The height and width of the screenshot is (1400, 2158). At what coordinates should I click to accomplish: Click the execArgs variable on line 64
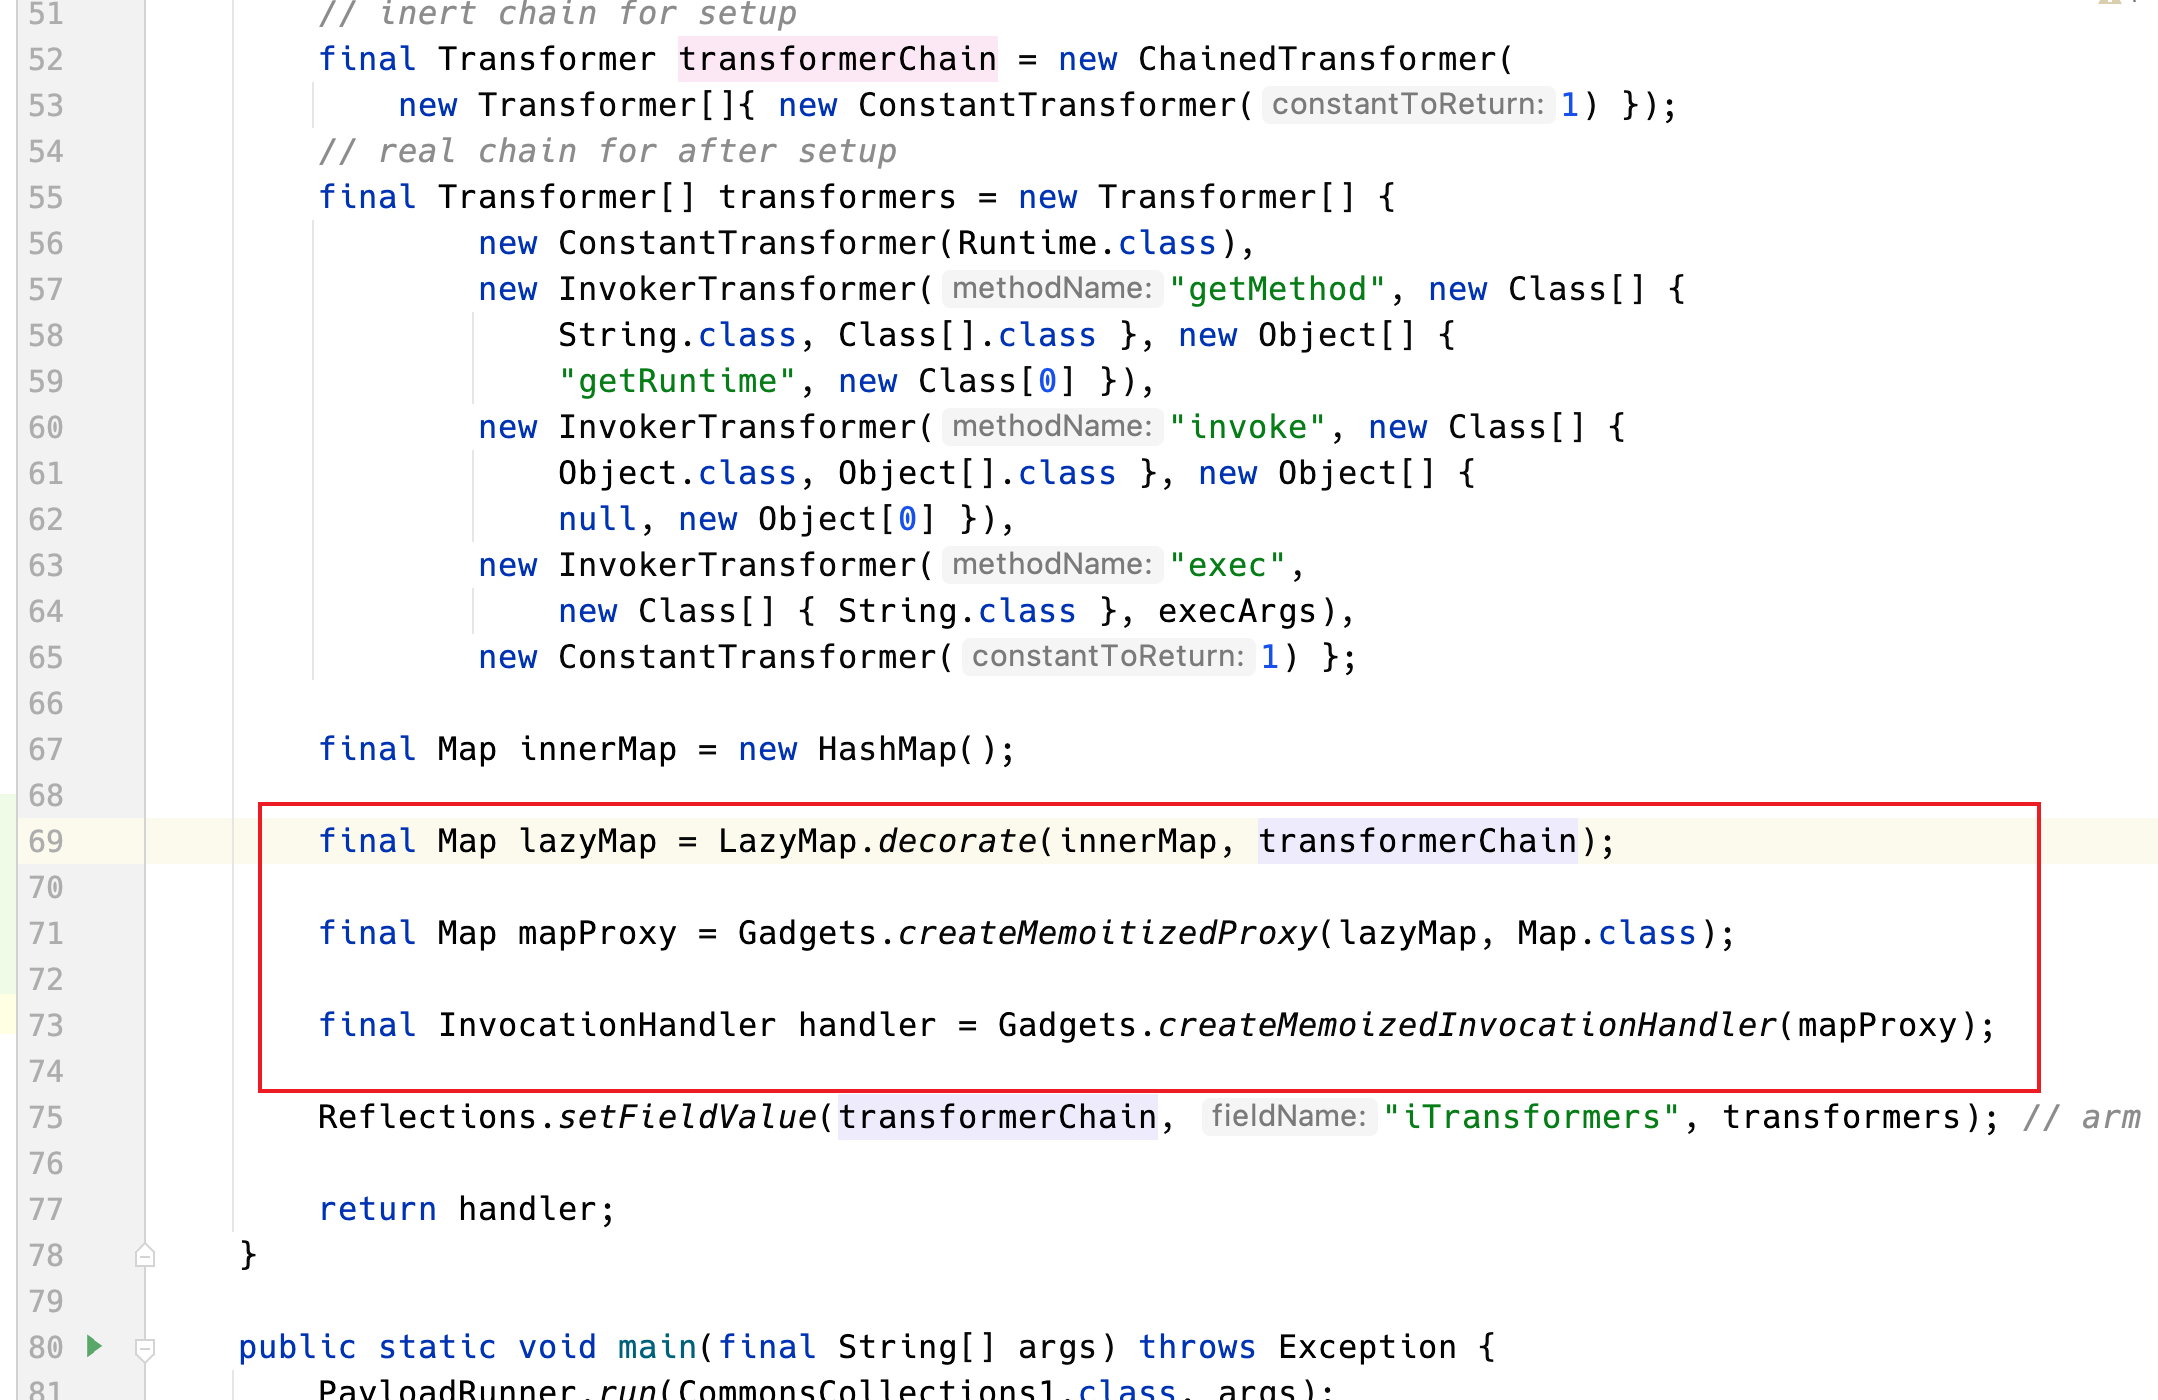pyautogui.click(x=1236, y=611)
